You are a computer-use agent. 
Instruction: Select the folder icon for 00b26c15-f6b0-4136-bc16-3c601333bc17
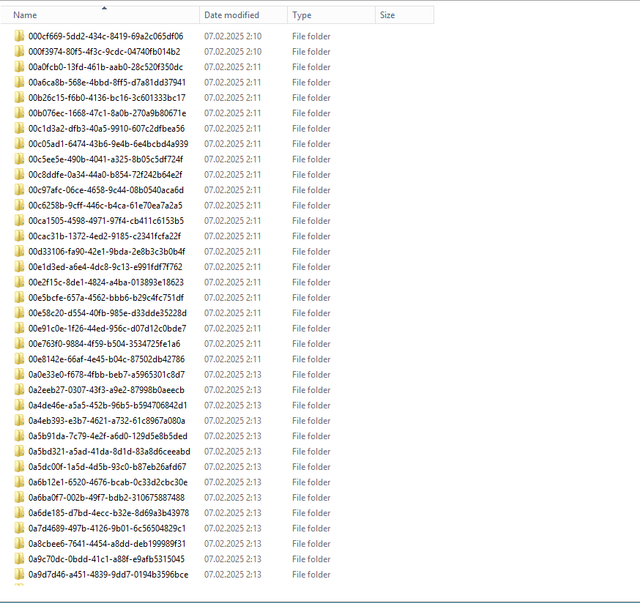coord(19,98)
